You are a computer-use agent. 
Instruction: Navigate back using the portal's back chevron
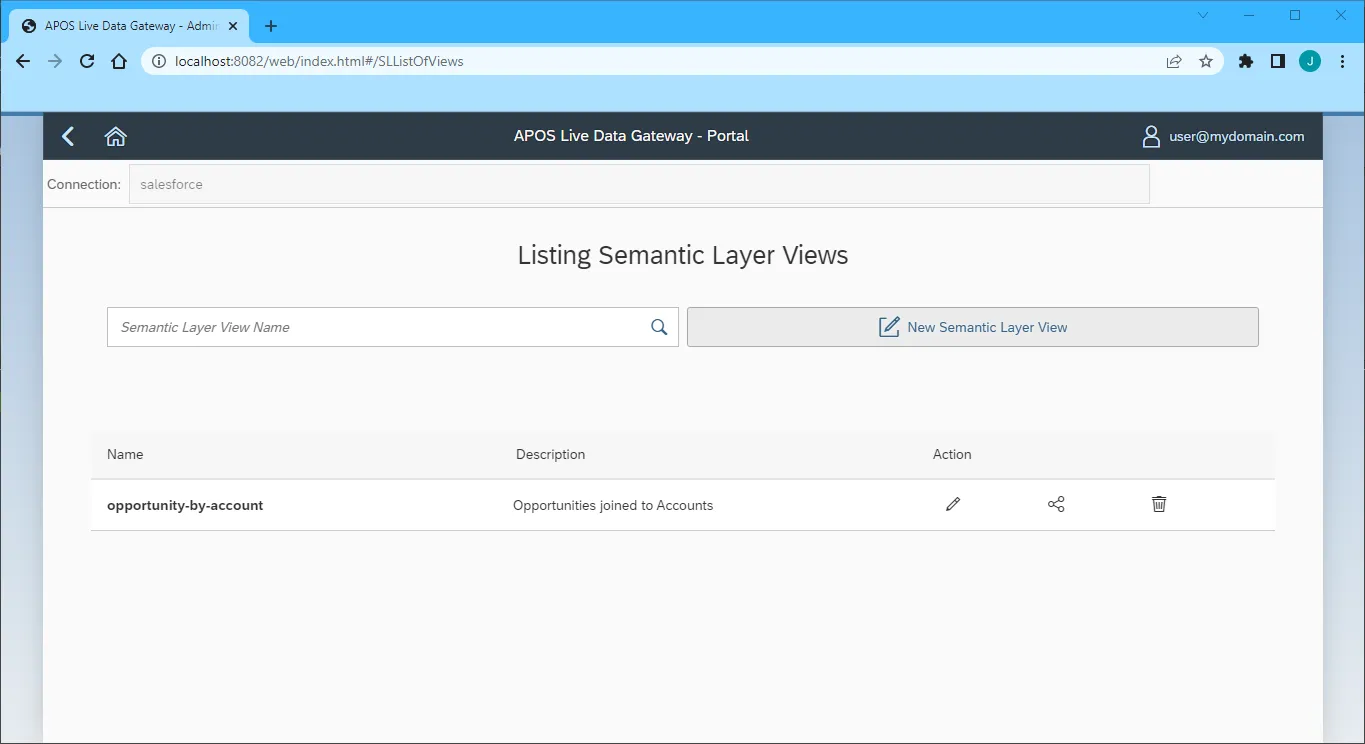[x=67, y=136]
